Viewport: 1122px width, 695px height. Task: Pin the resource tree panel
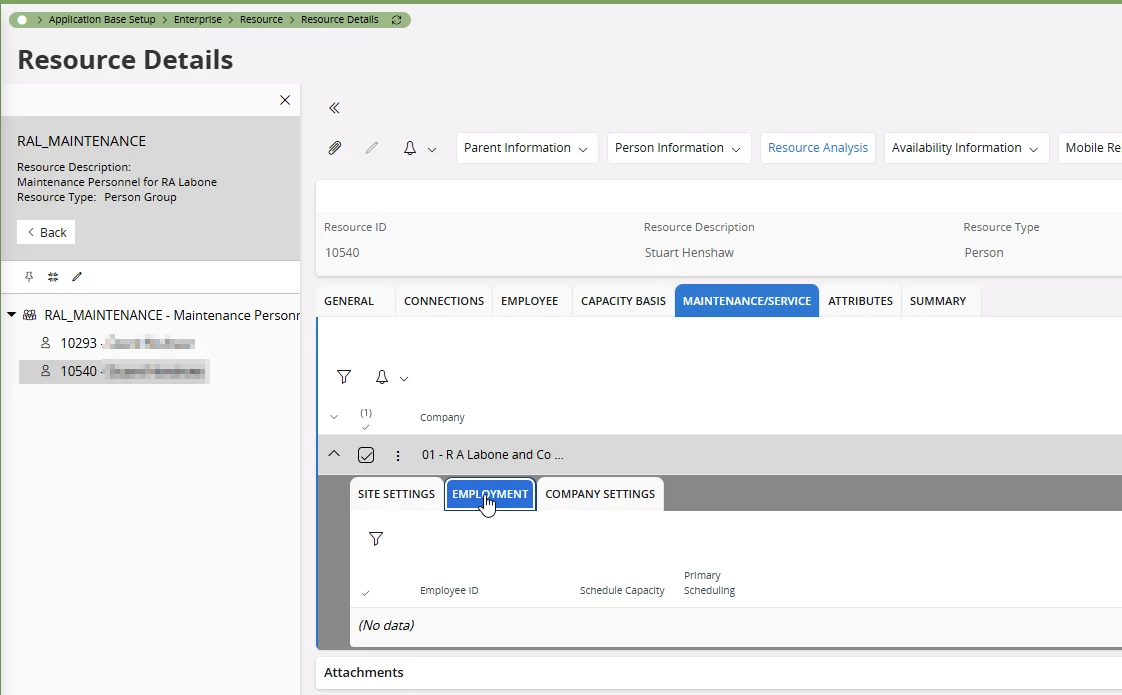[29, 277]
